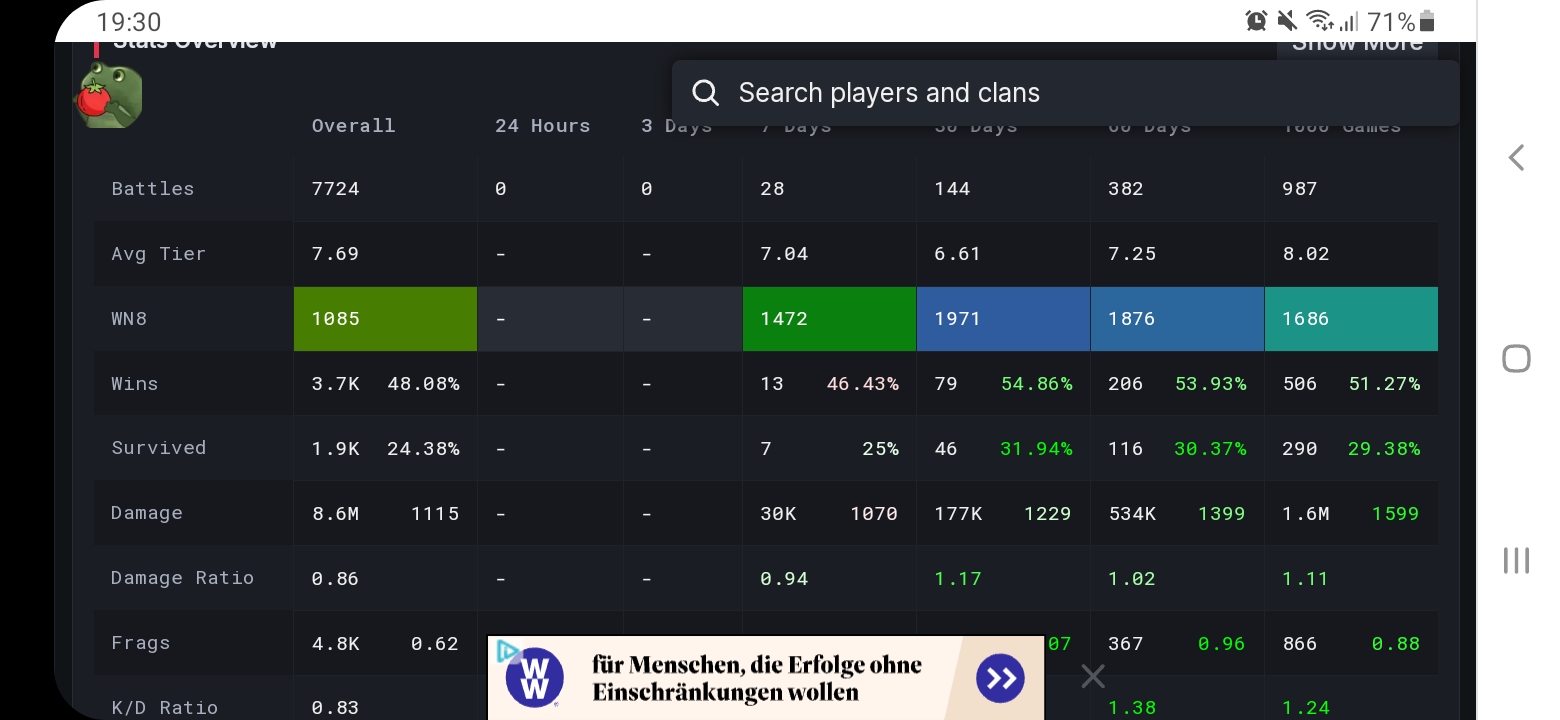The image size is (1560, 720).
Task: Select the 30 Days column header
Action: (x=976, y=125)
